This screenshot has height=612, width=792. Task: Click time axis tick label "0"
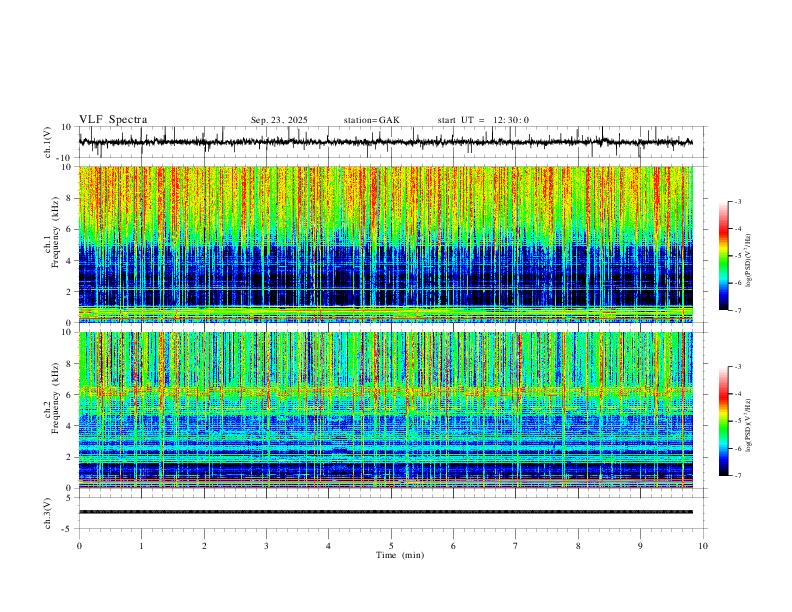(x=79, y=546)
